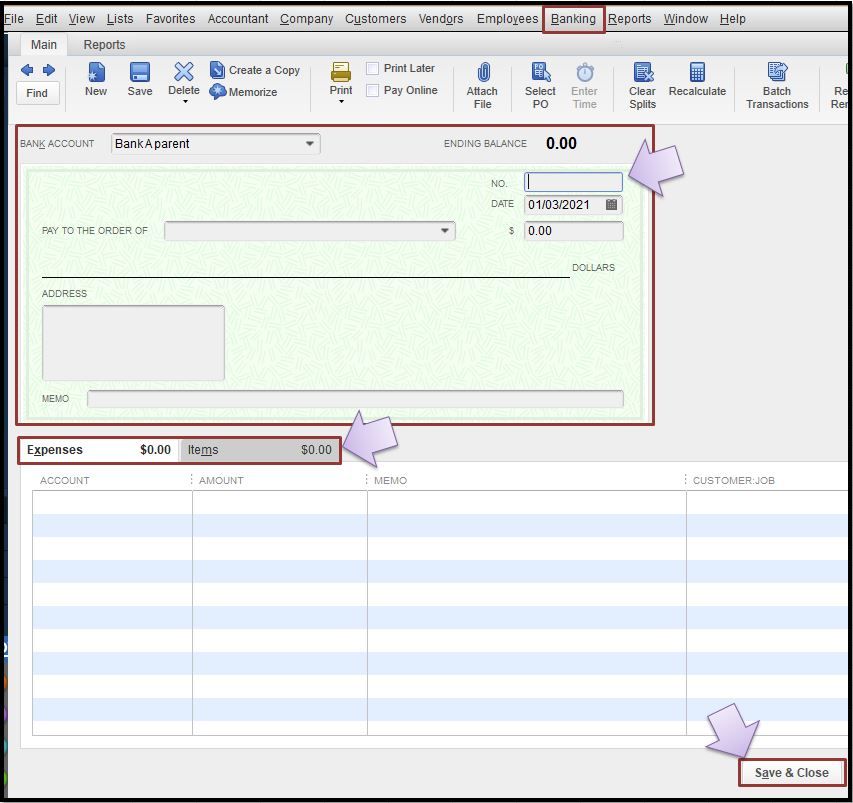Open the File menu
This screenshot has height=803, width=853.
tap(14, 18)
